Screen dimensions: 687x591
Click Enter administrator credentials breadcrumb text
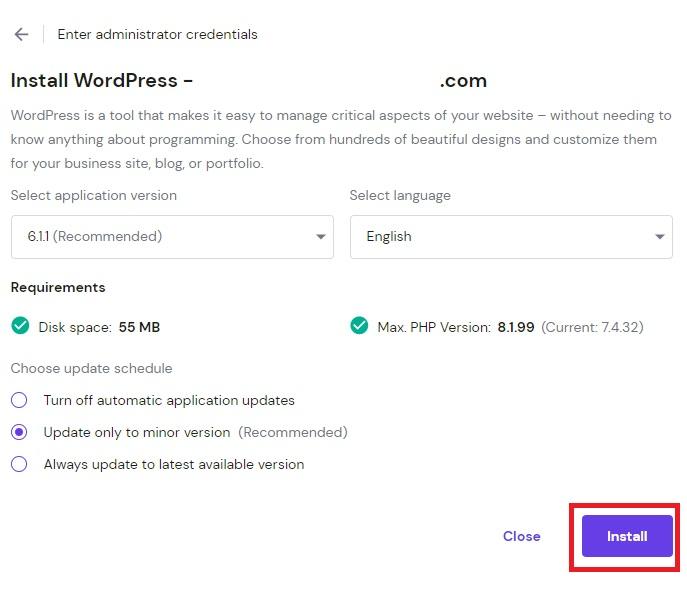157,34
